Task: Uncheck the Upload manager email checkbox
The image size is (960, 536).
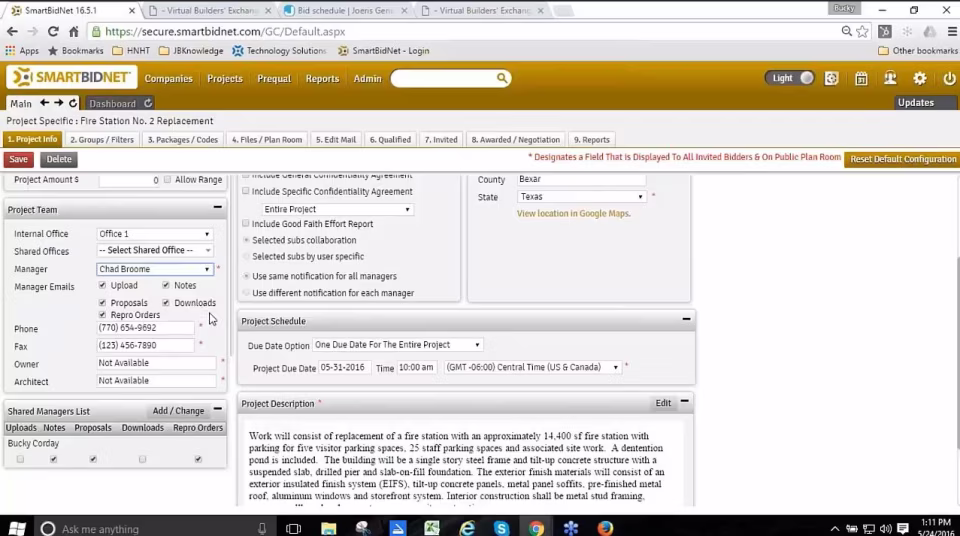Action: (x=102, y=286)
